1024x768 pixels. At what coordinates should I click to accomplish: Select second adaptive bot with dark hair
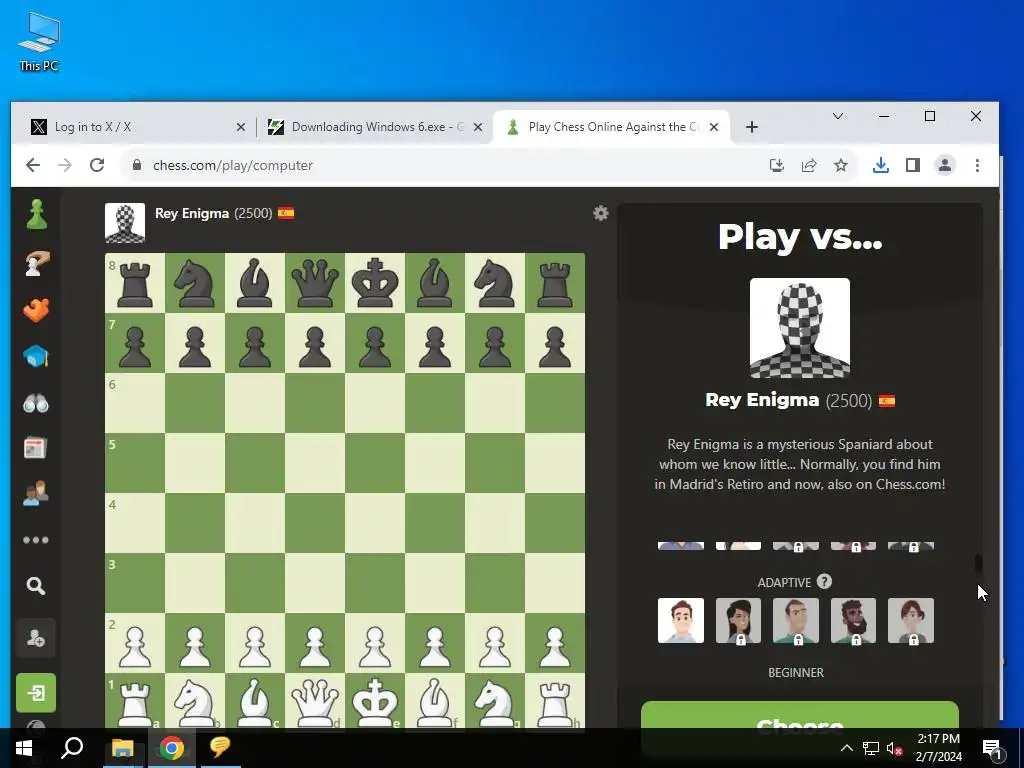click(738, 620)
